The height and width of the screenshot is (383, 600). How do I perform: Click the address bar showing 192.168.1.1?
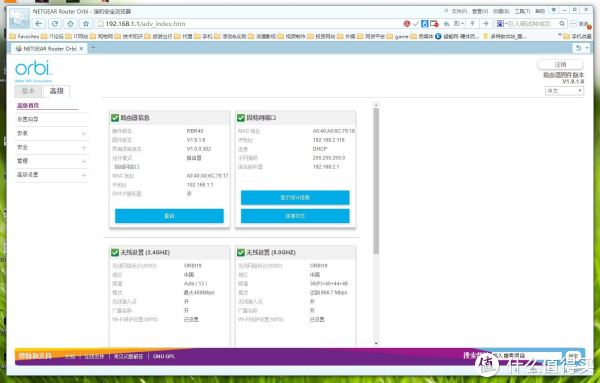coord(249,24)
